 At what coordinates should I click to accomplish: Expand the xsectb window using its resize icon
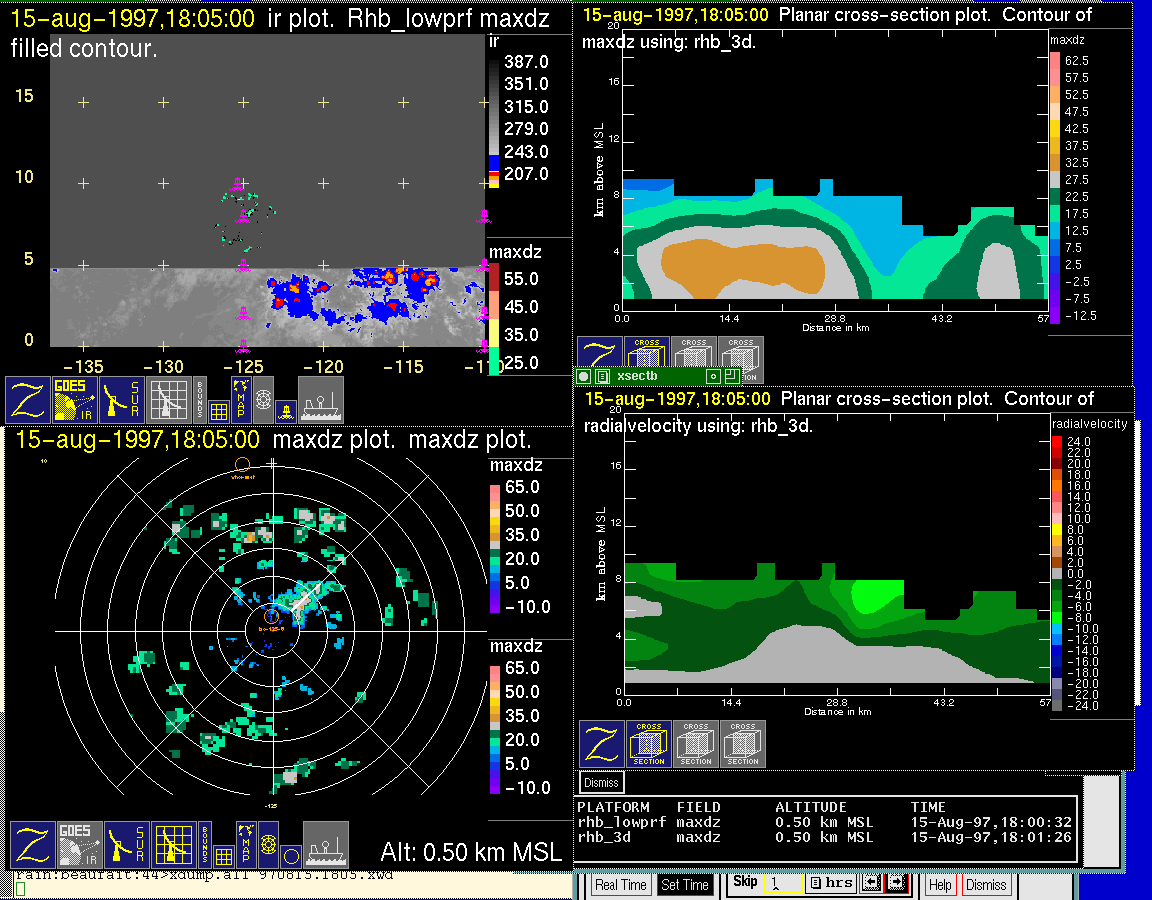732,376
